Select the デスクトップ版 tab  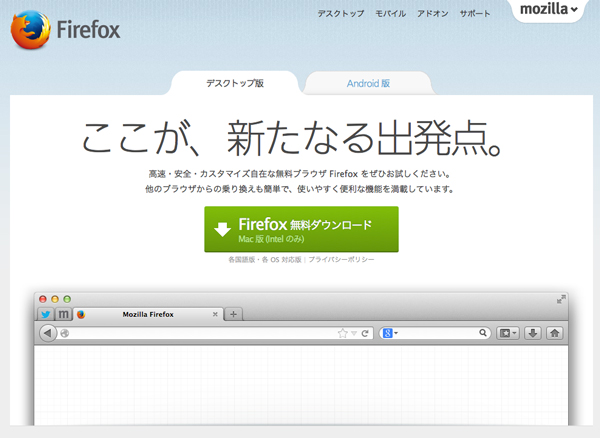tap(234, 84)
